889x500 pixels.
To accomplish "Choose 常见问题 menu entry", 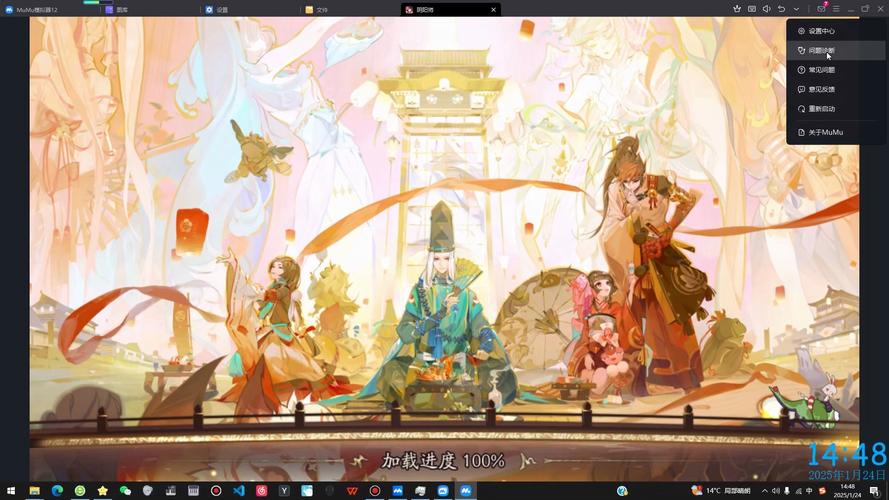I will pos(821,70).
